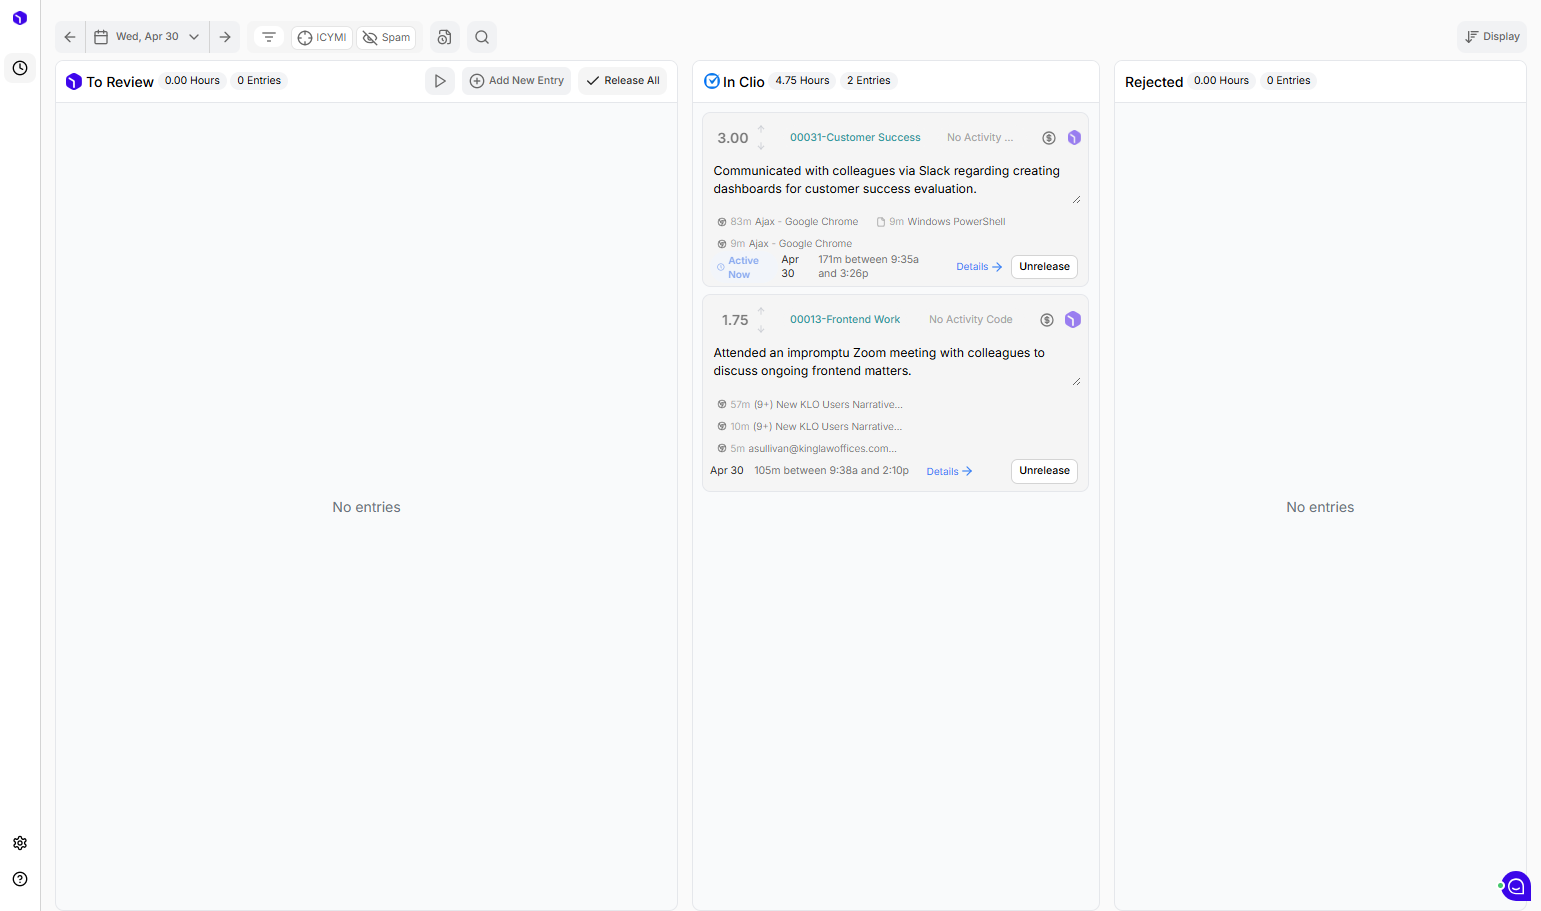Viewport: 1541px width, 911px height.
Task: Increase hours on the 3.00 entry
Action: pyautogui.click(x=761, y=129)
